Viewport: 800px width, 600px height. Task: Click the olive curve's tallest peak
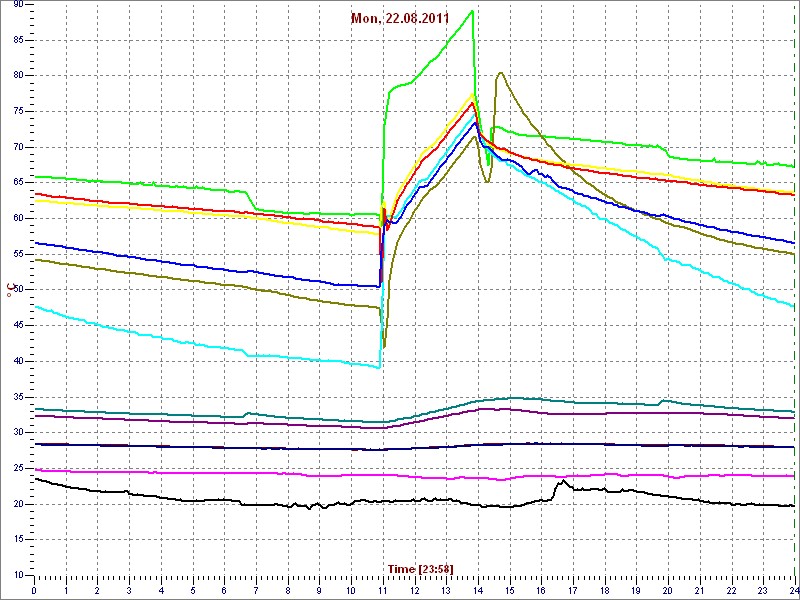(x=501, y=72)
